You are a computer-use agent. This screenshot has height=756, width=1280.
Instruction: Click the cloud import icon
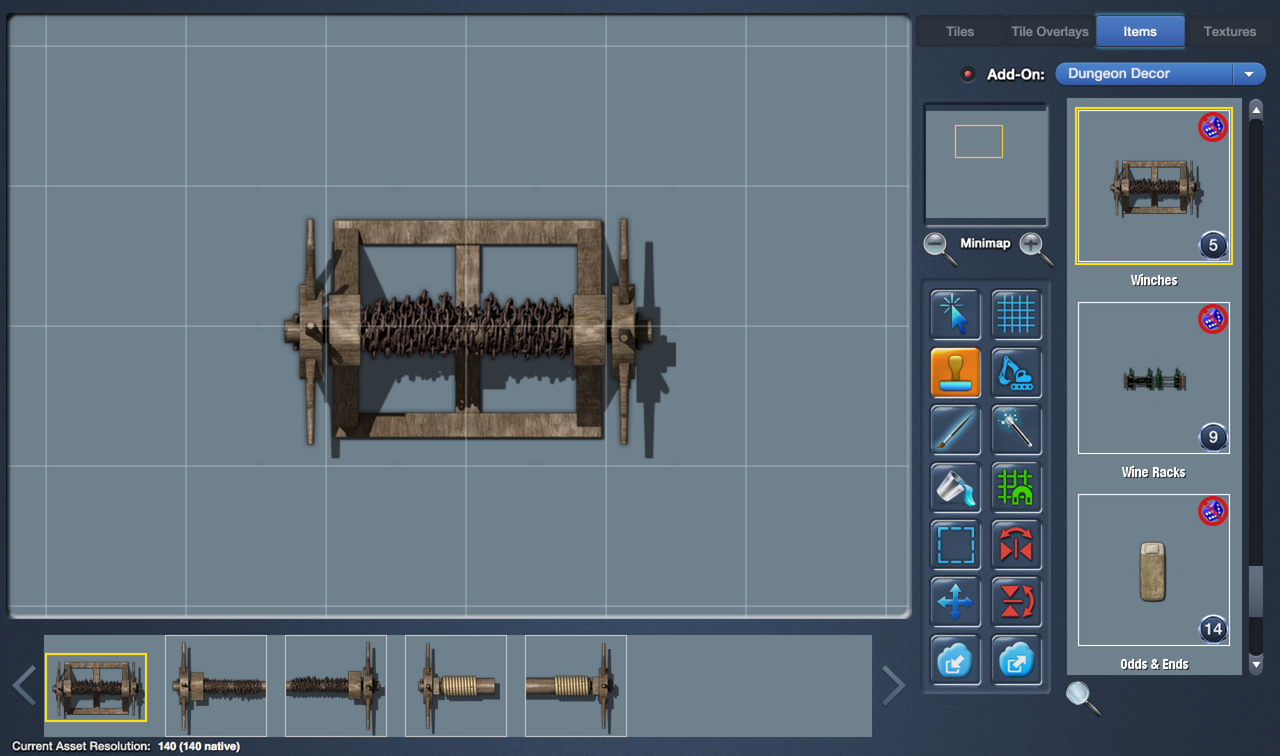coord(955,660)
